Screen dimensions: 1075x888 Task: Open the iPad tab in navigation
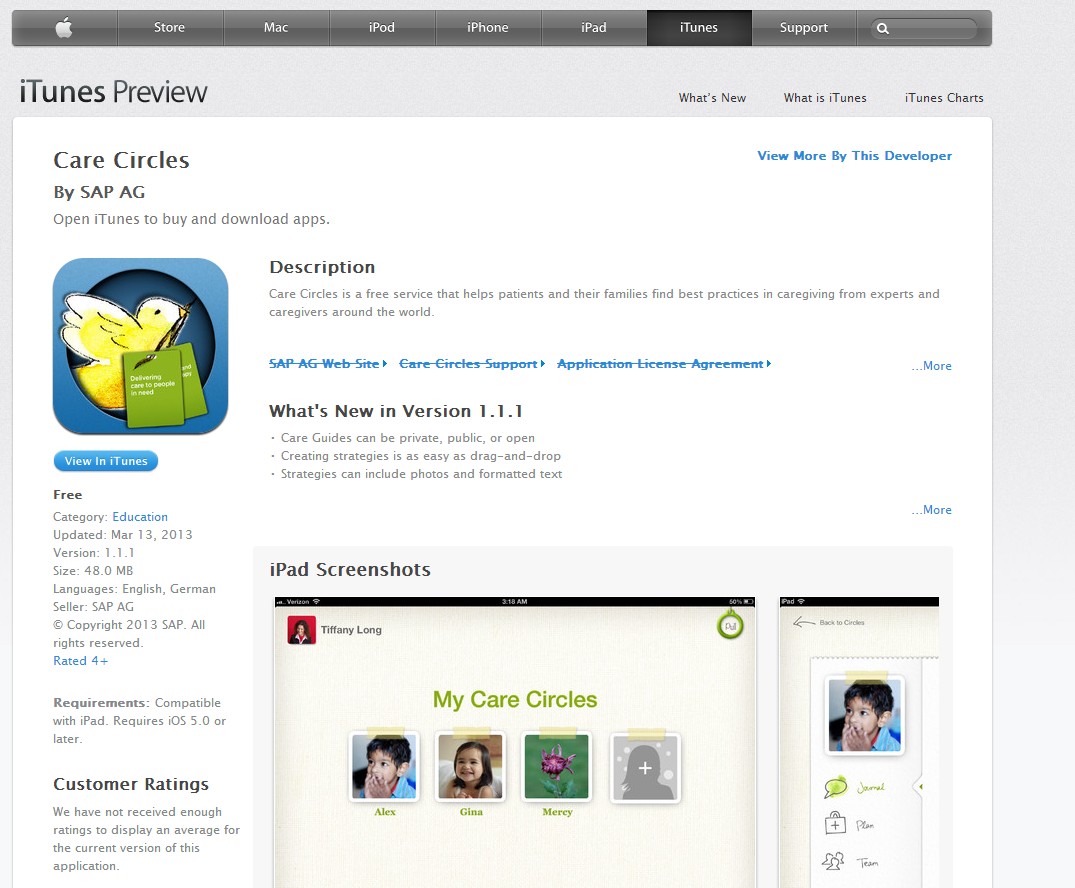coord(594,27)
